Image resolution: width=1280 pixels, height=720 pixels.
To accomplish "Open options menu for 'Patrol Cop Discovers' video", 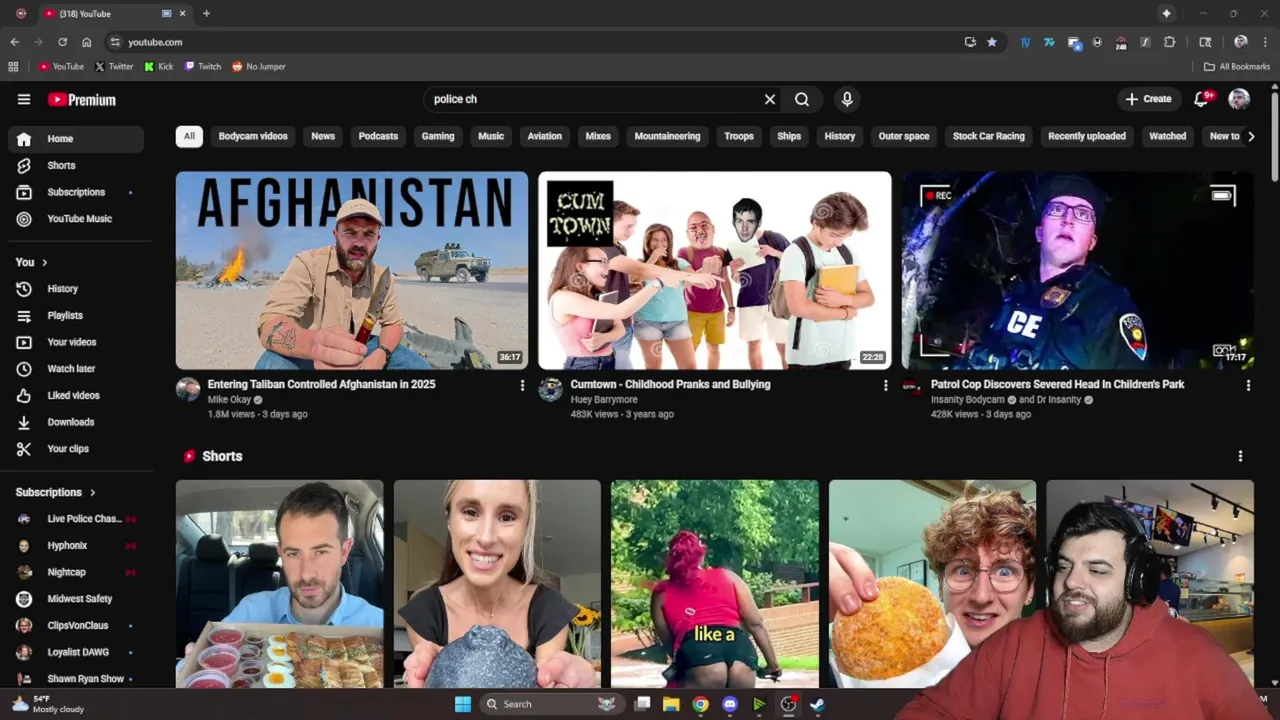I will [x=1248, y=385].
